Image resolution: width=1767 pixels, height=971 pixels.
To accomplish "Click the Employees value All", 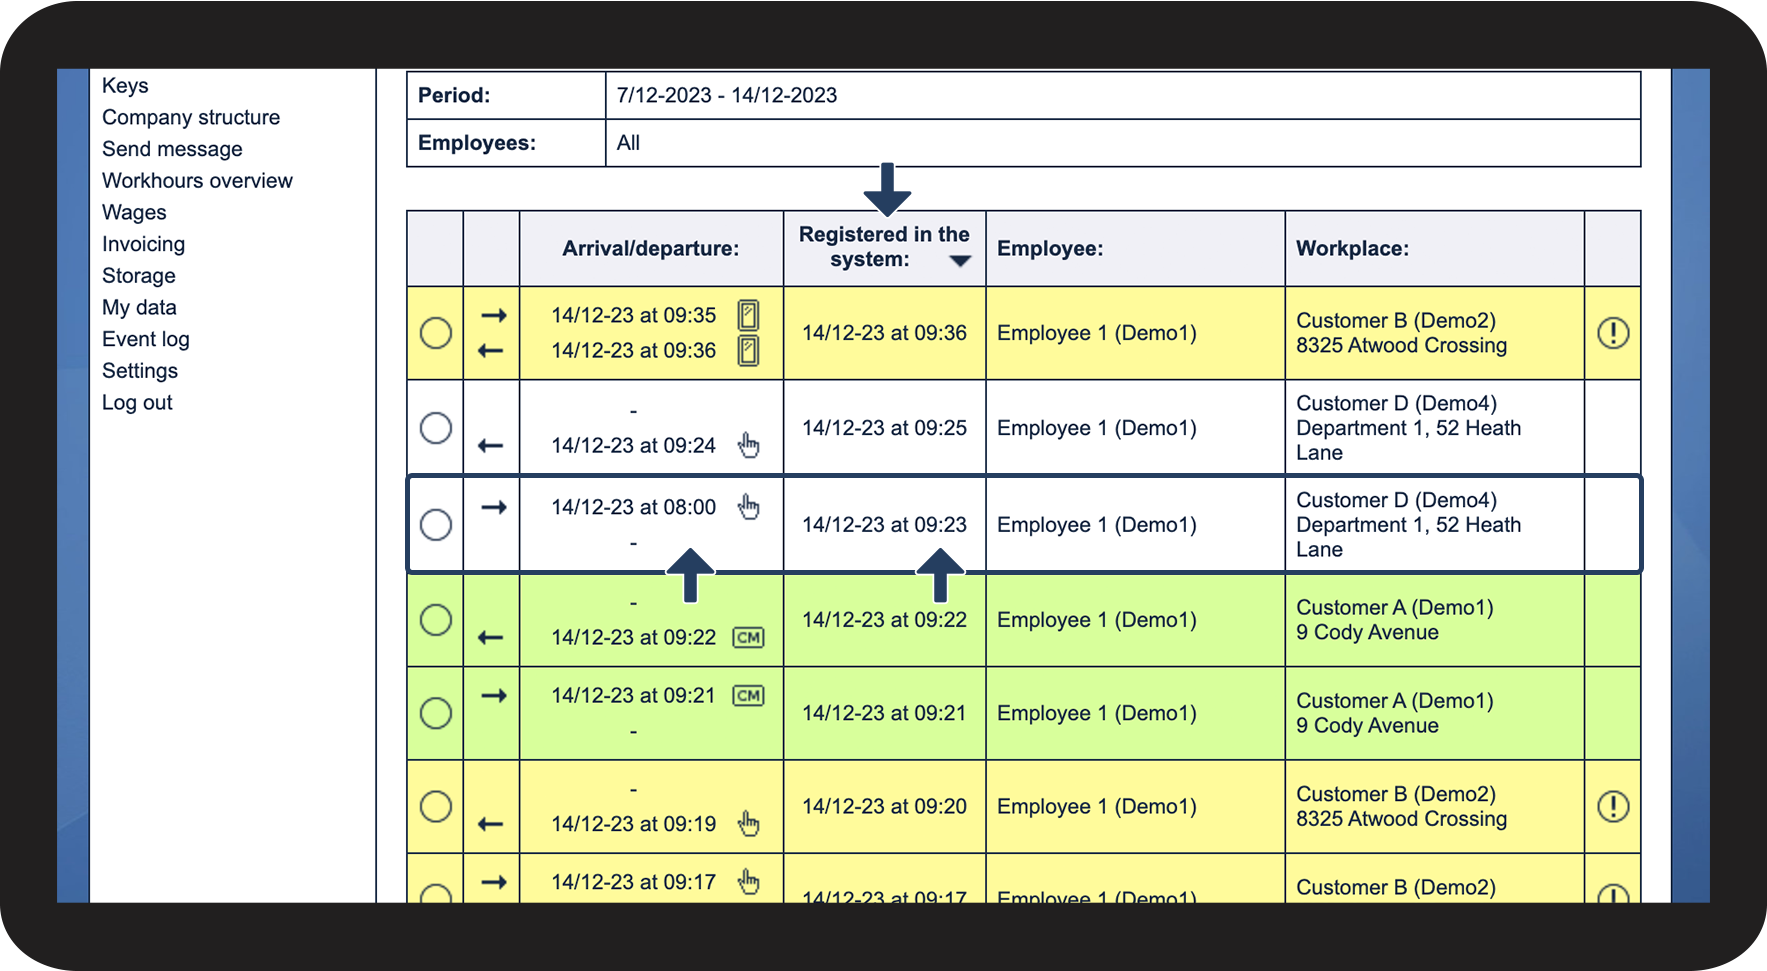I will 628,143.
